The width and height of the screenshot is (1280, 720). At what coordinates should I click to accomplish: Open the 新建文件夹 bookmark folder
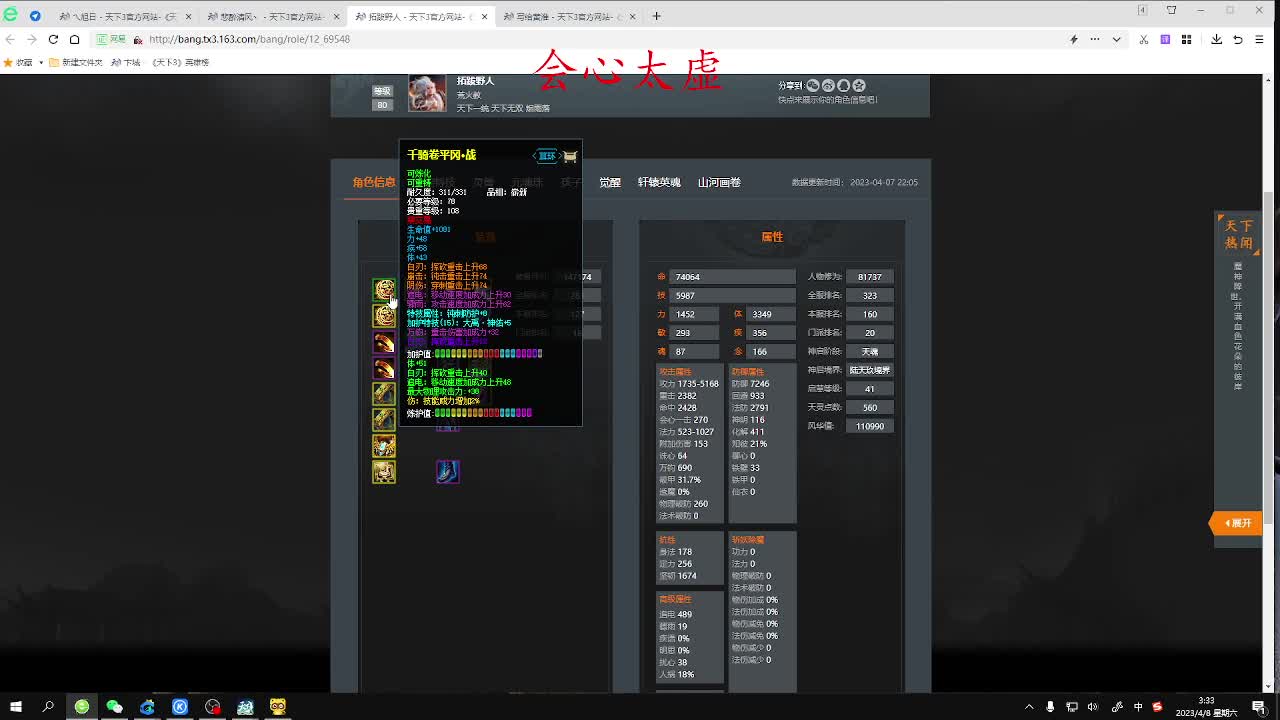[76, 62]
